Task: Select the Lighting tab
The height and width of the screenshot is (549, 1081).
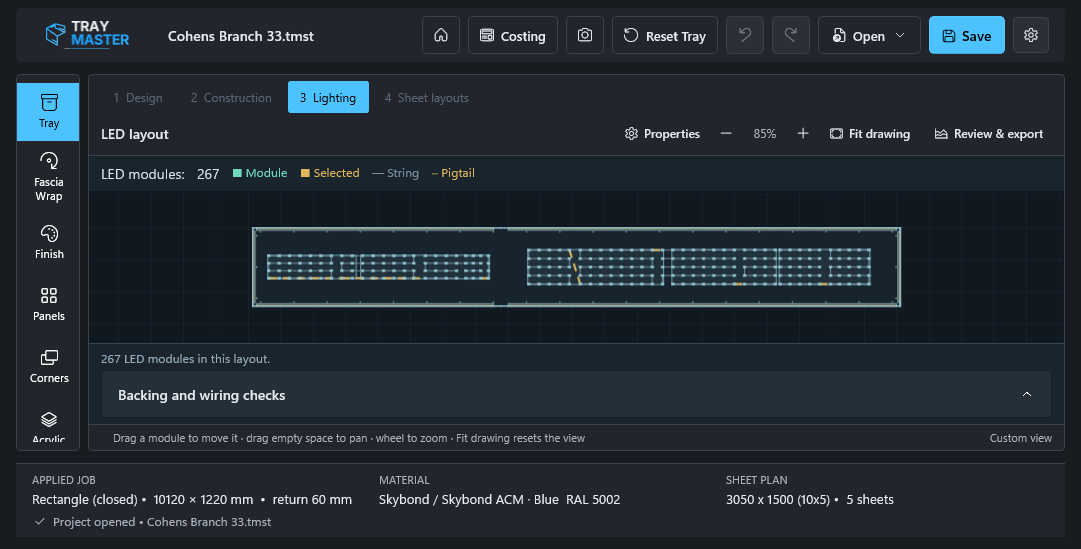Action: 328,97
